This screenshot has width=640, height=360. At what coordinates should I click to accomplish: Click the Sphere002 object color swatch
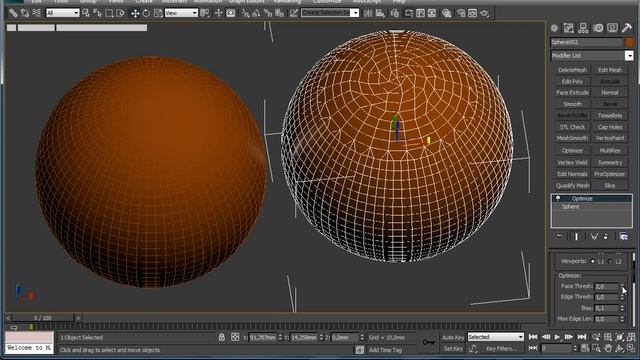click(629, 42)
